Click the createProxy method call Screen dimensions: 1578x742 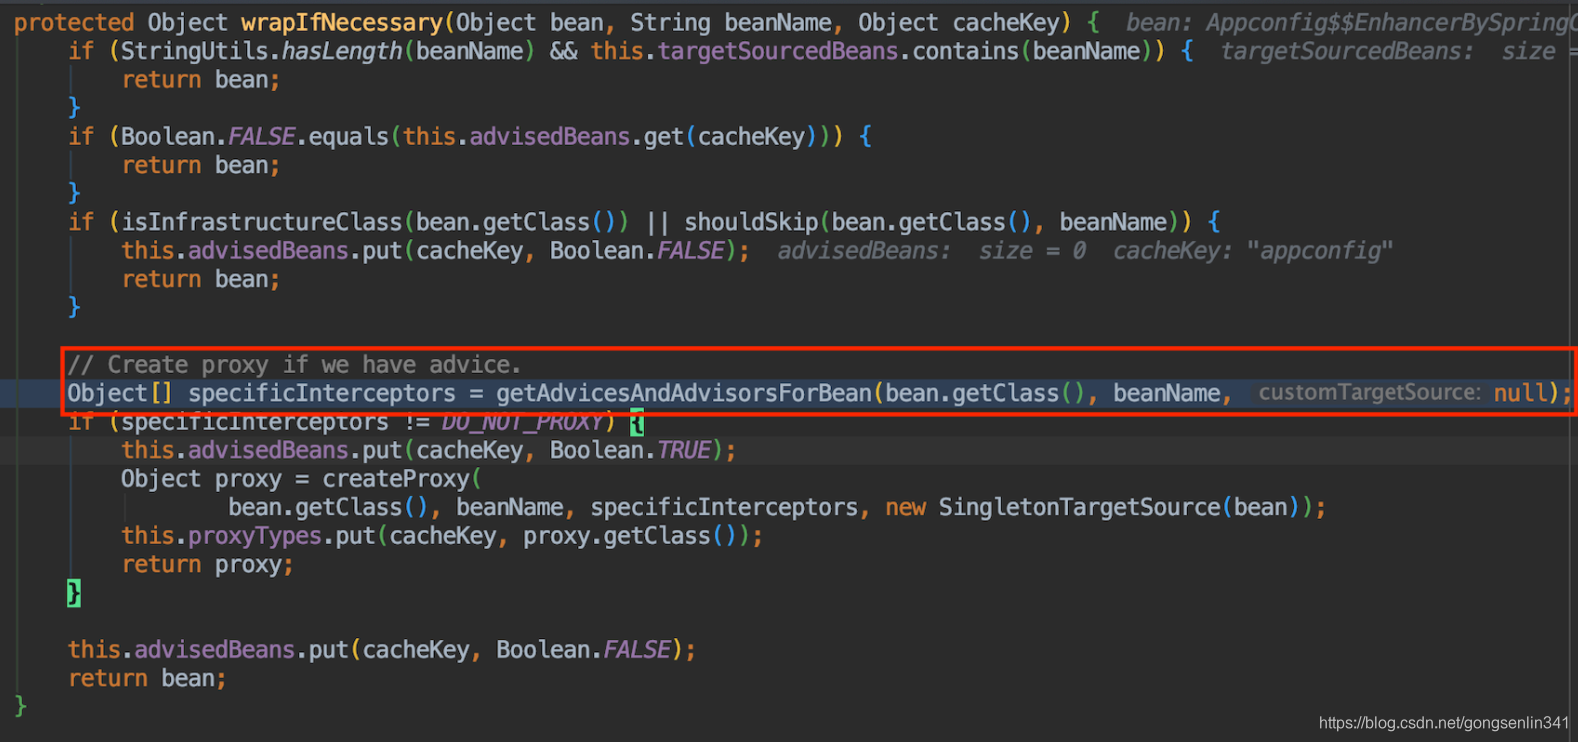coord(395,479)
